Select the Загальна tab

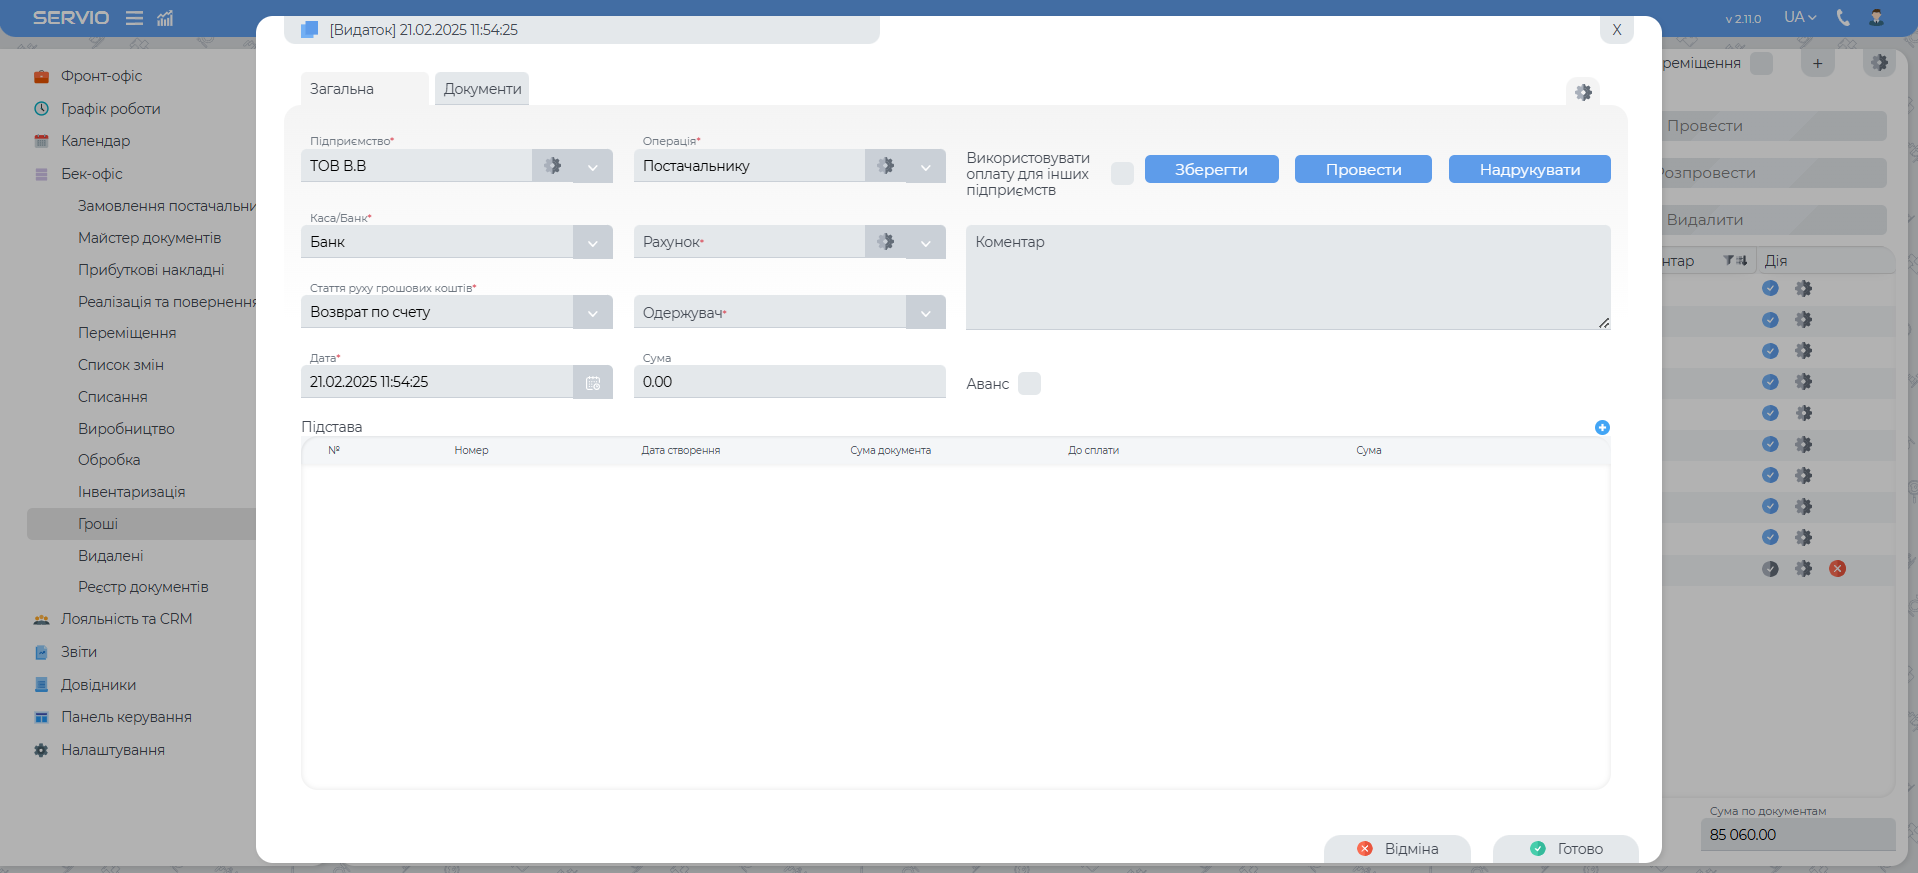[342, 89]
